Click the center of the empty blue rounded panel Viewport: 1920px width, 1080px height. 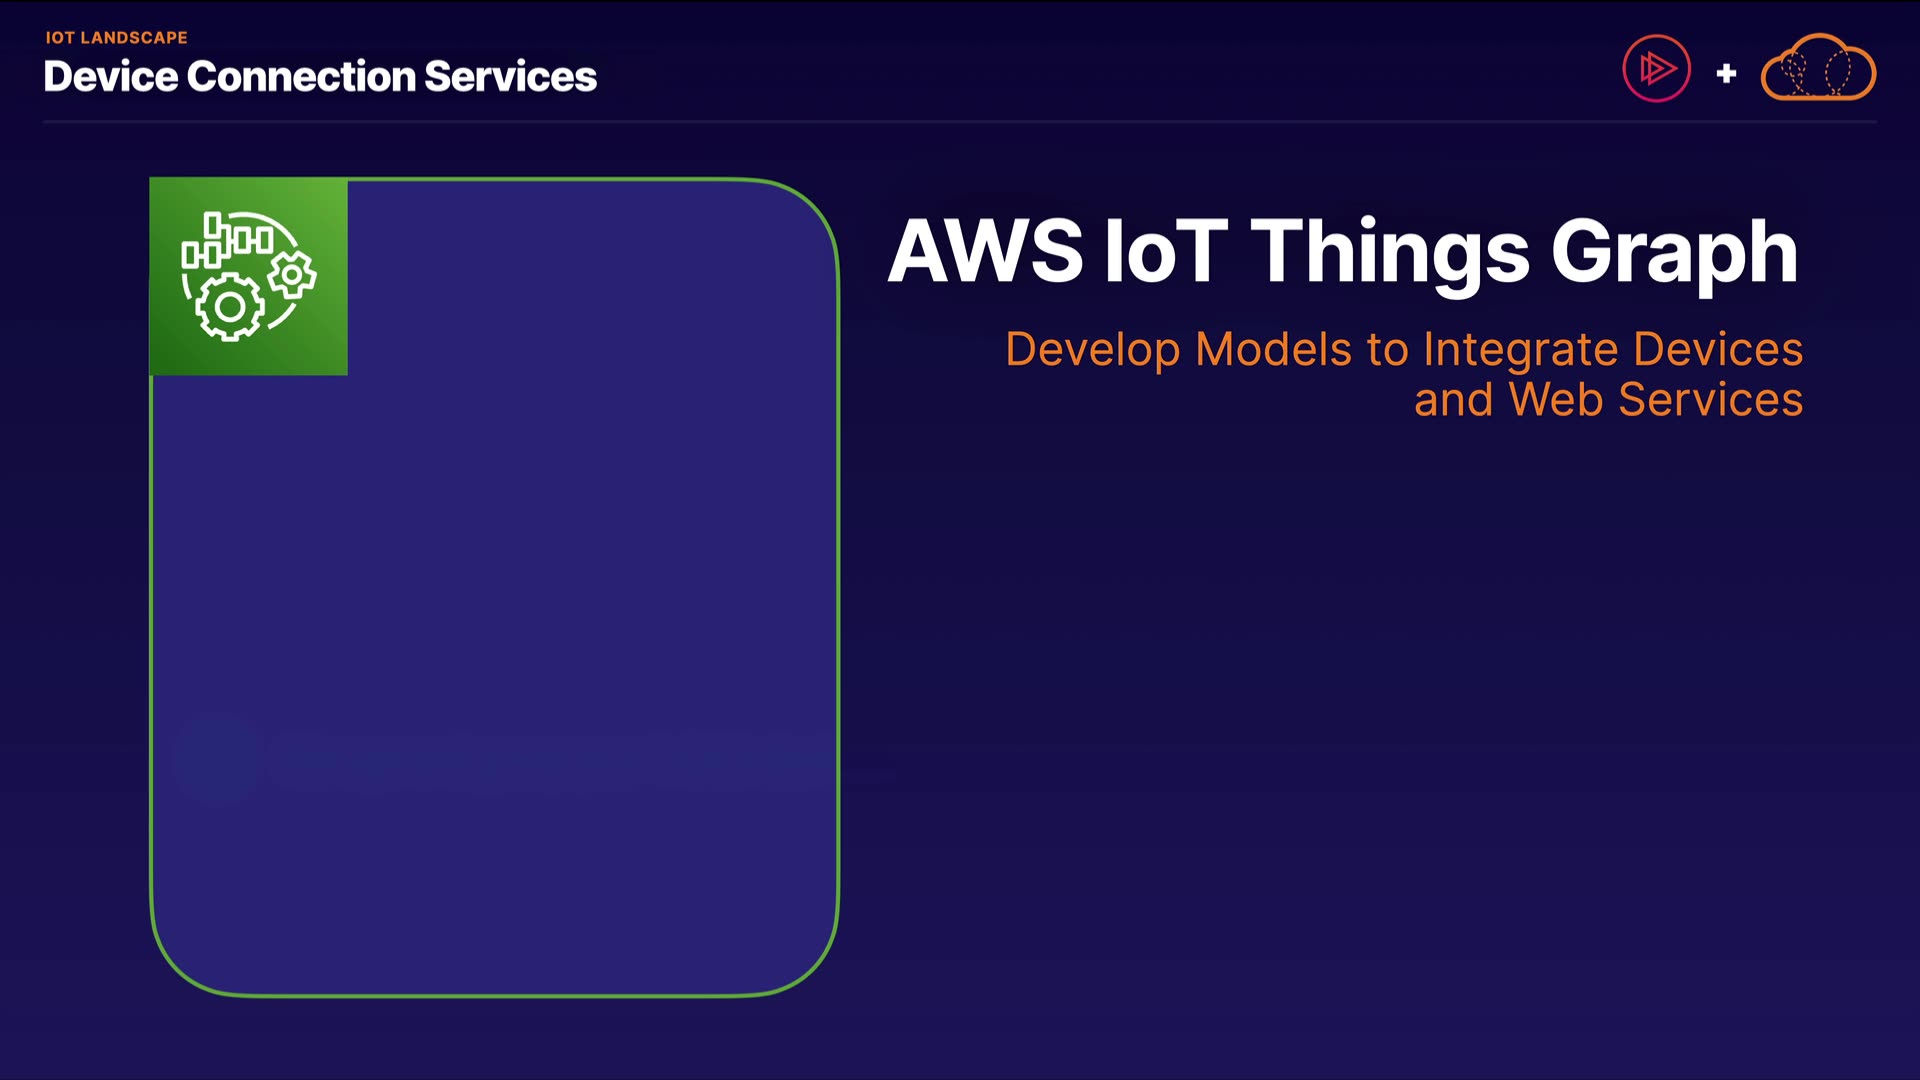coord(494,588)
